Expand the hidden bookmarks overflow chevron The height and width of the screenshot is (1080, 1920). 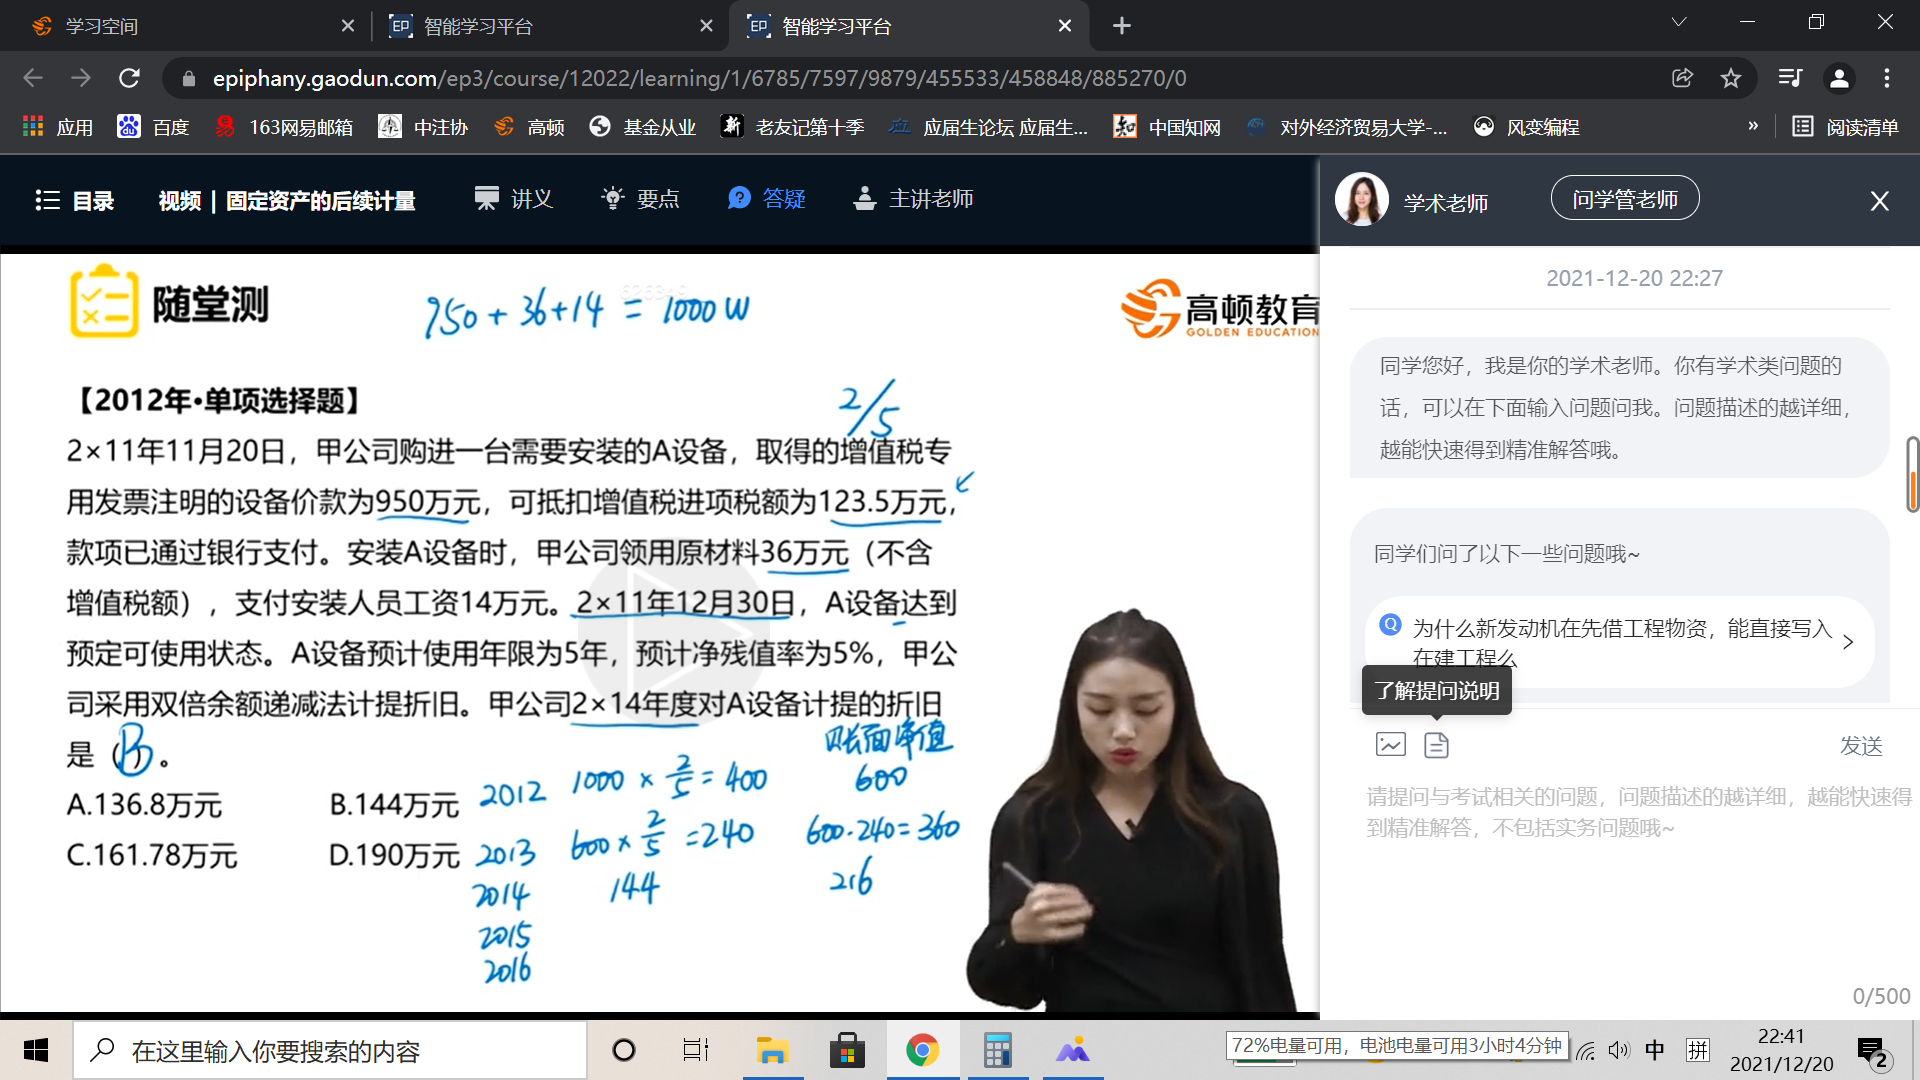coord(1753,126)
